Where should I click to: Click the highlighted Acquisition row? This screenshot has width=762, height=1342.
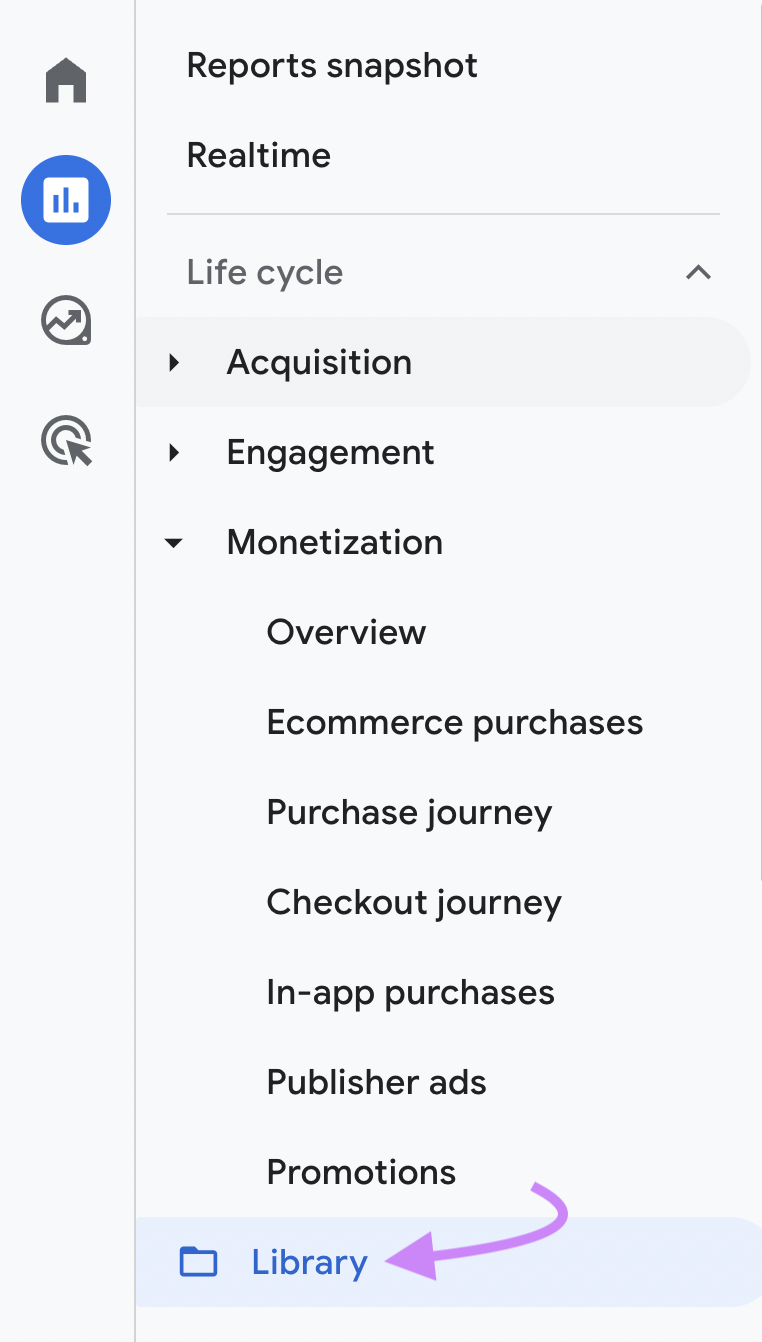(319, 362)
